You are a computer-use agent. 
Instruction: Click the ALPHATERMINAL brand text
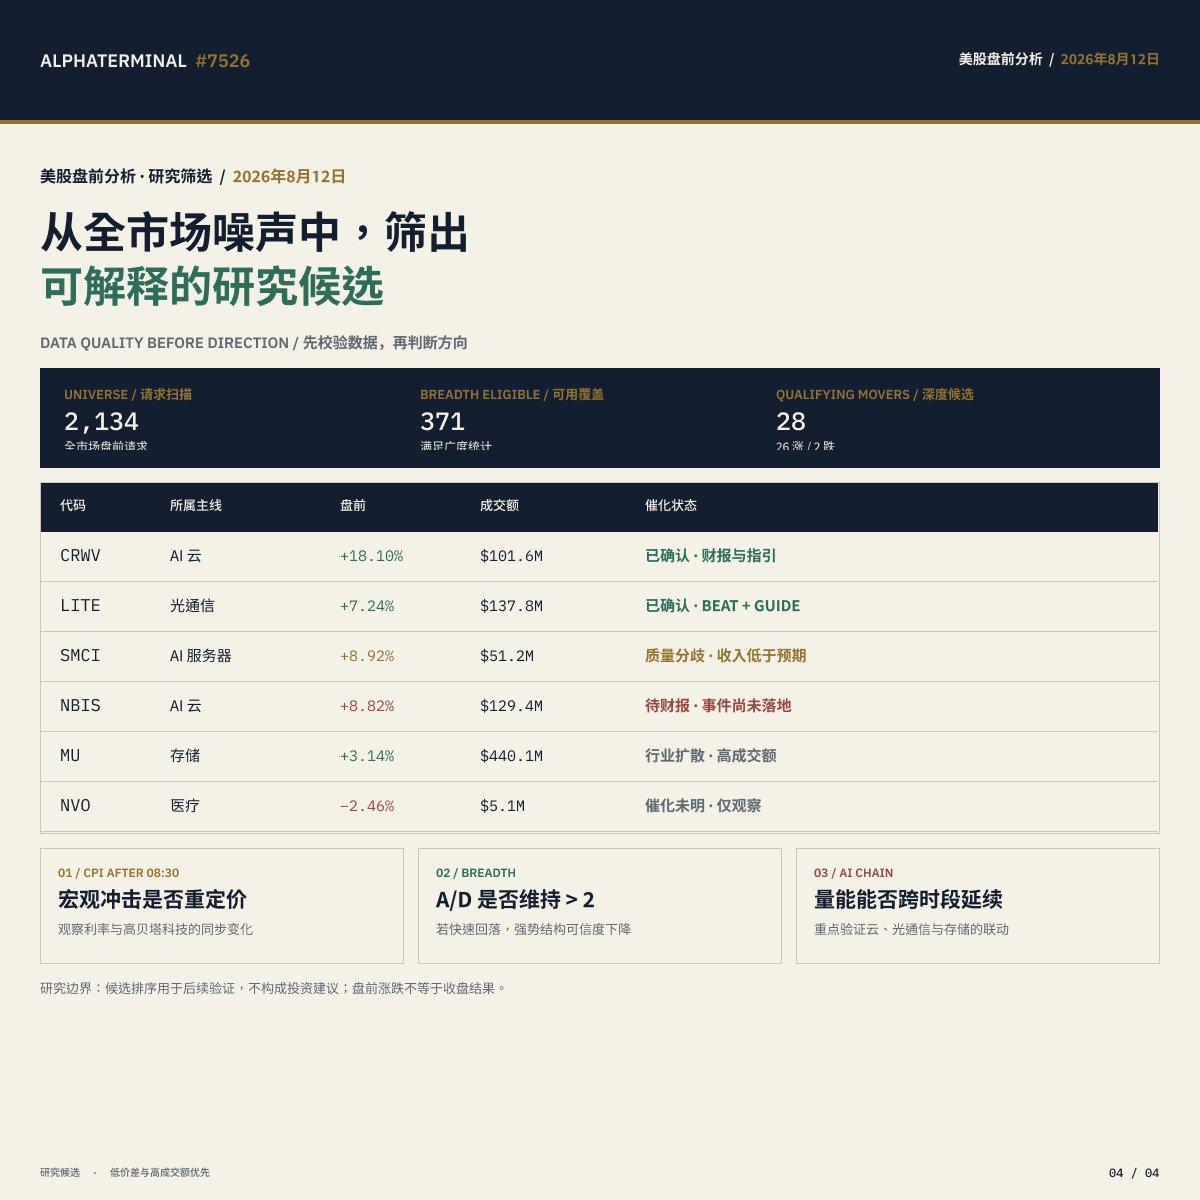coord(113,61)
